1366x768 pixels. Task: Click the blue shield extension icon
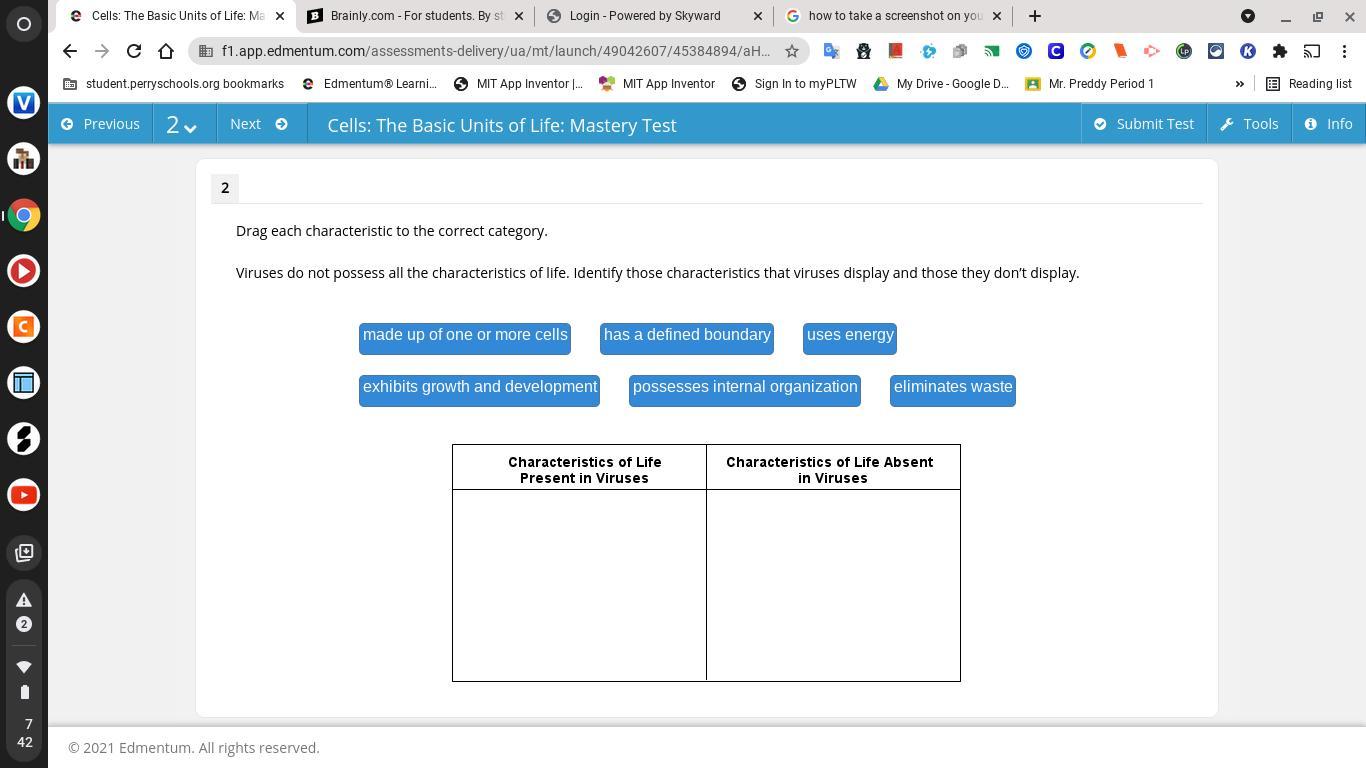pos(1023,51)
